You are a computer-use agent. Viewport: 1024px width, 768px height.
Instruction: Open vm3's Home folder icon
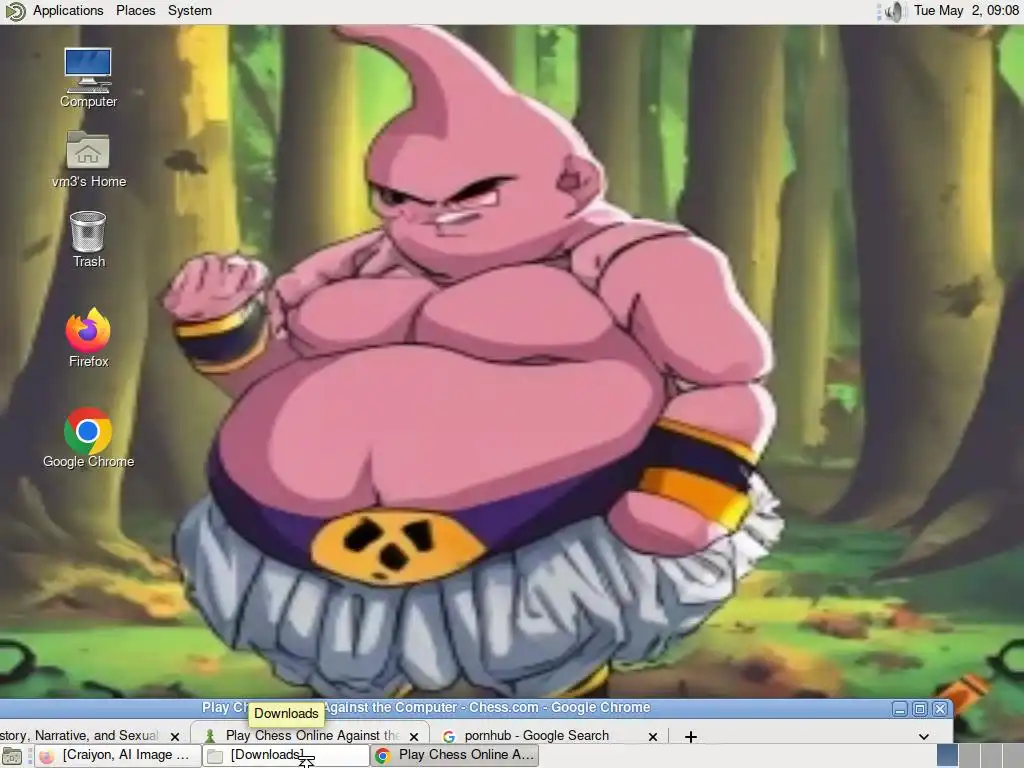(x=88, y=159)
